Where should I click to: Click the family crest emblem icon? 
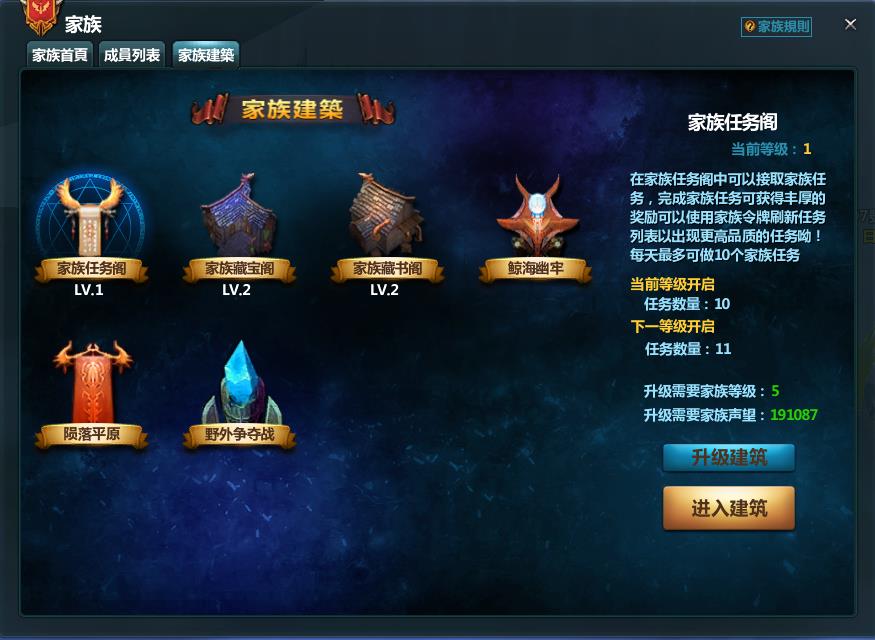coord(39,17)
